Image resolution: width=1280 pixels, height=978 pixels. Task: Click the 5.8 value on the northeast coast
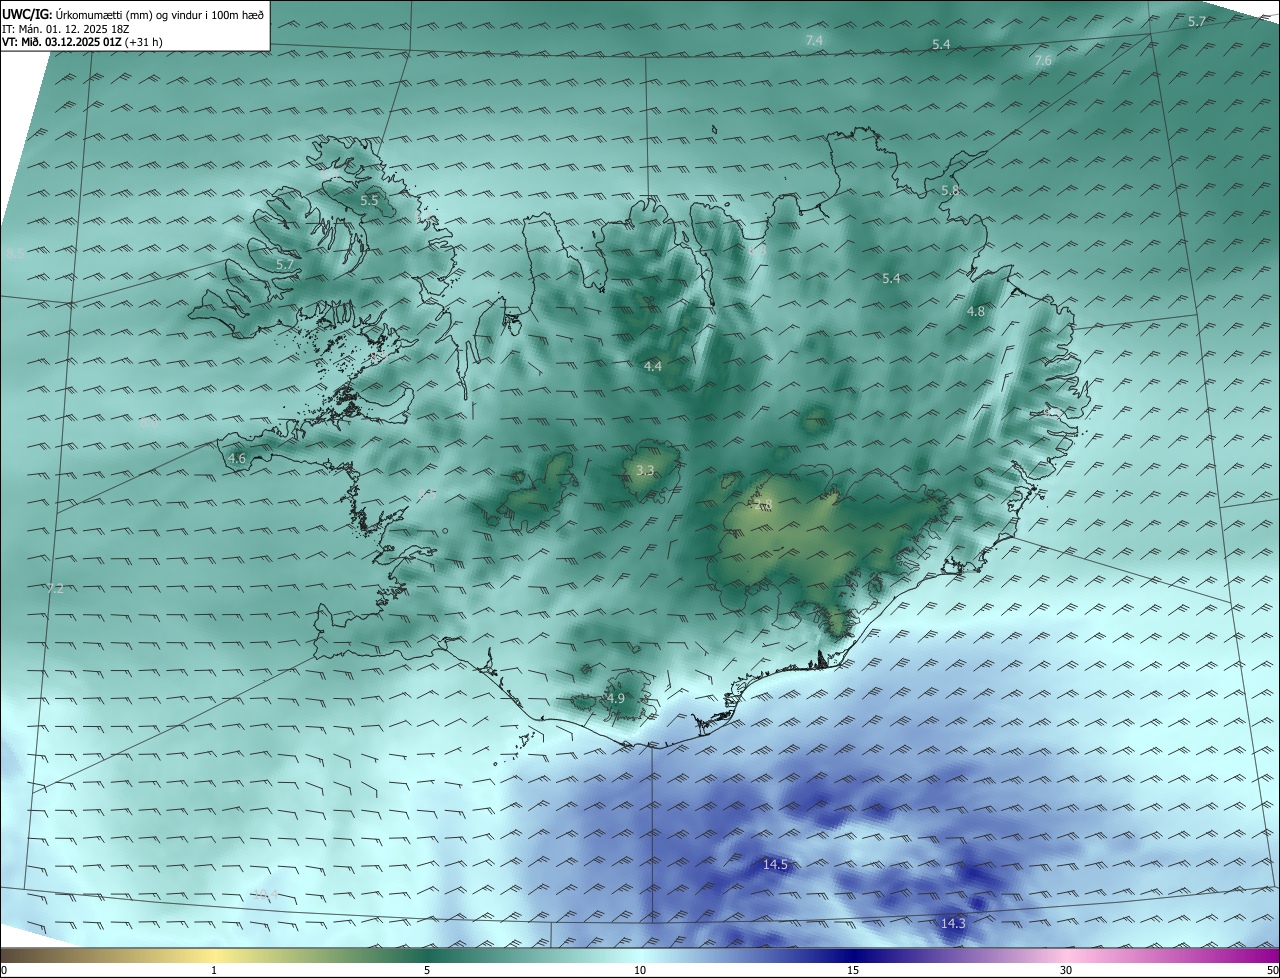coord(949,190)
